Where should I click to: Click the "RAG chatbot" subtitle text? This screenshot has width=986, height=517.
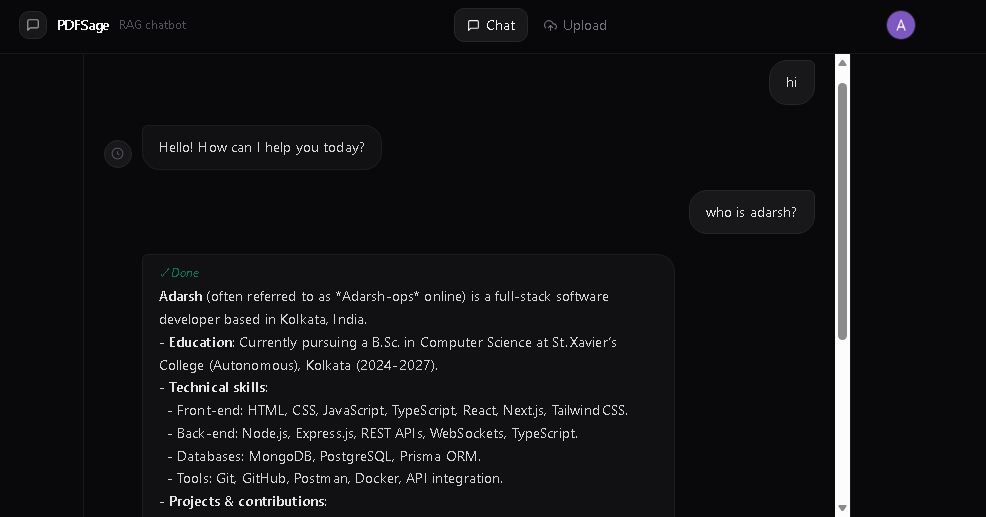tap(152, 25)
